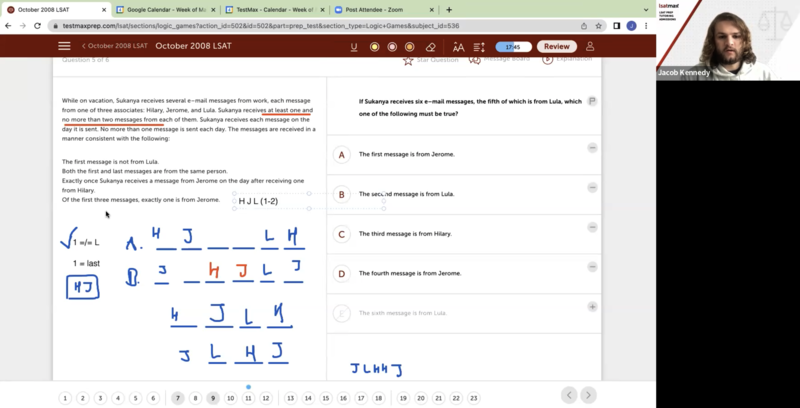Viewport: 800px width, 408px height.
Task: Open the hamburger menu in header
Action: point(64,46)
